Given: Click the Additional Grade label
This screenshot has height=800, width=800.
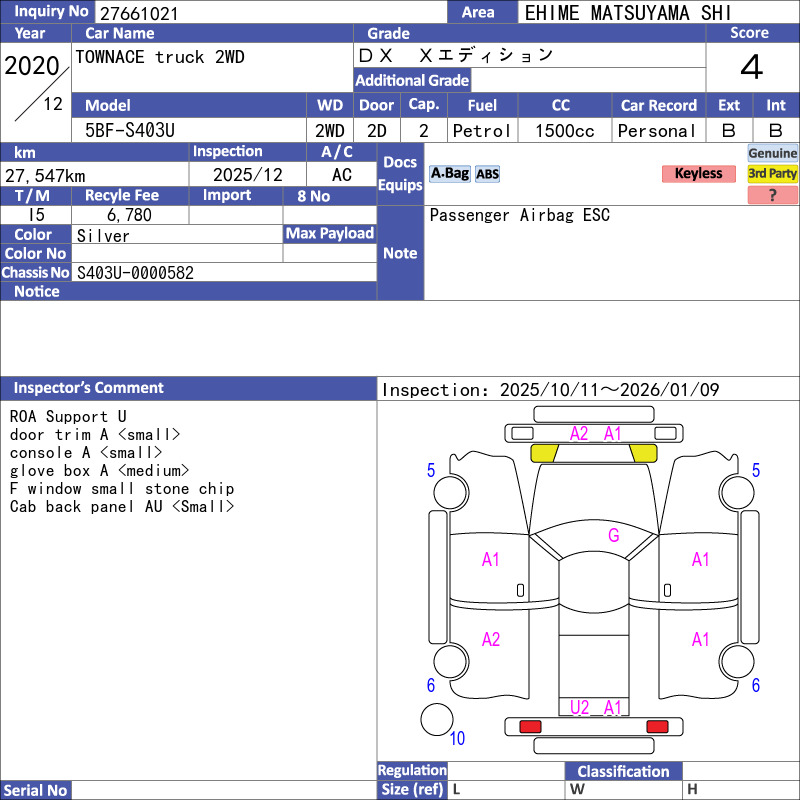Looking at the screenshot, I should click(x=412, y=81).
